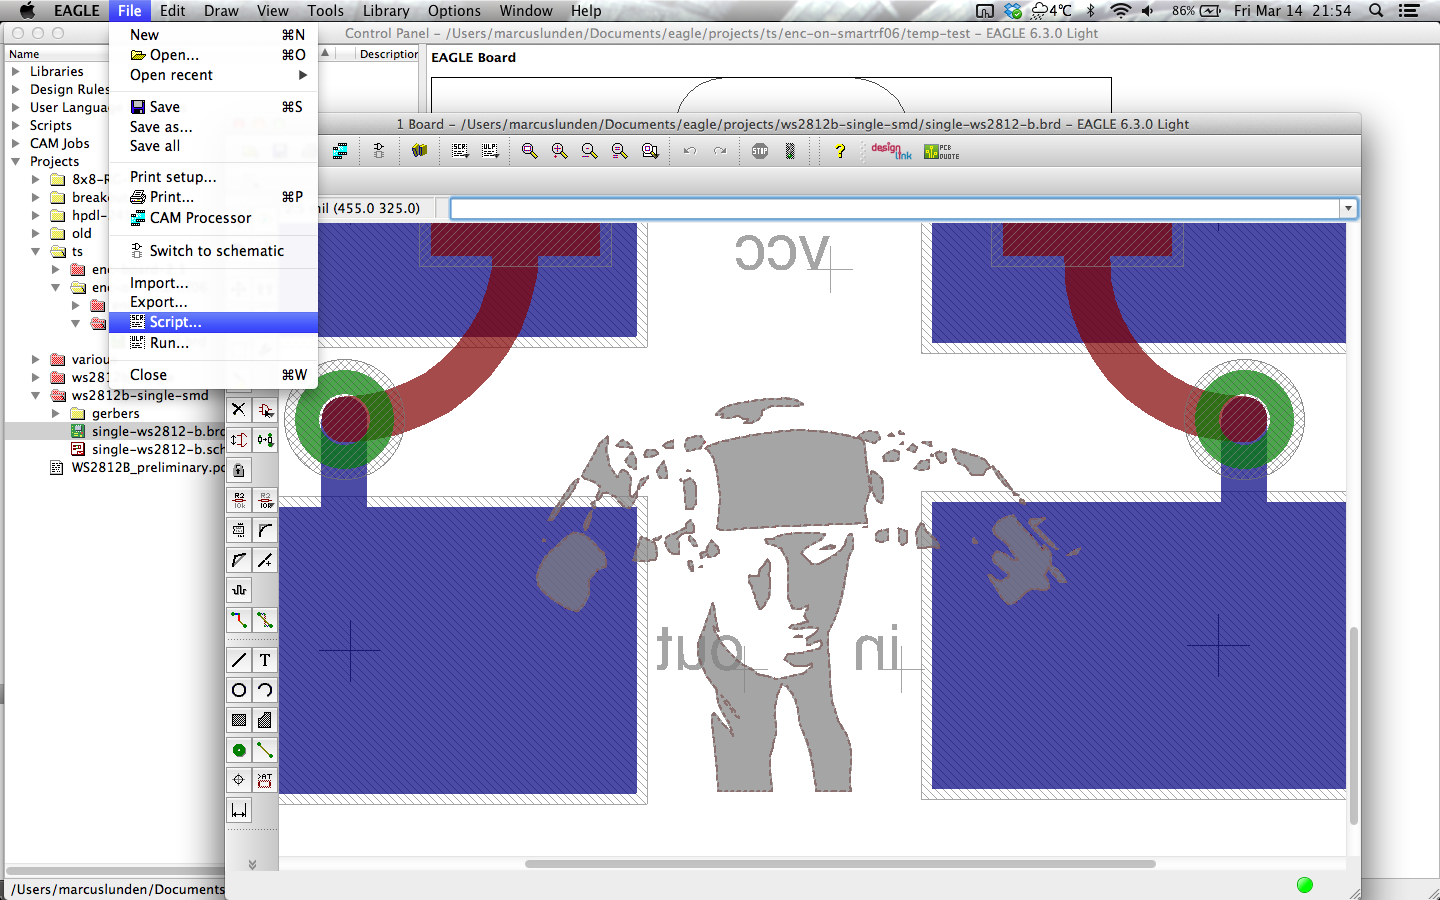Screen dimensions: 1440x900
Task: Open the command line history dropdown
Action: (x=1348, y=208)
